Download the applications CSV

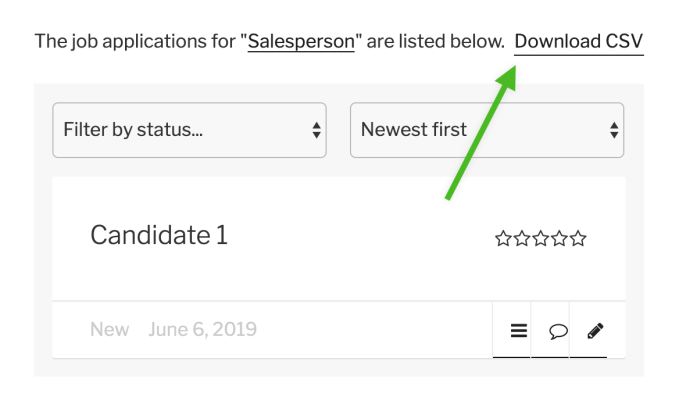[x=579, y=42]
